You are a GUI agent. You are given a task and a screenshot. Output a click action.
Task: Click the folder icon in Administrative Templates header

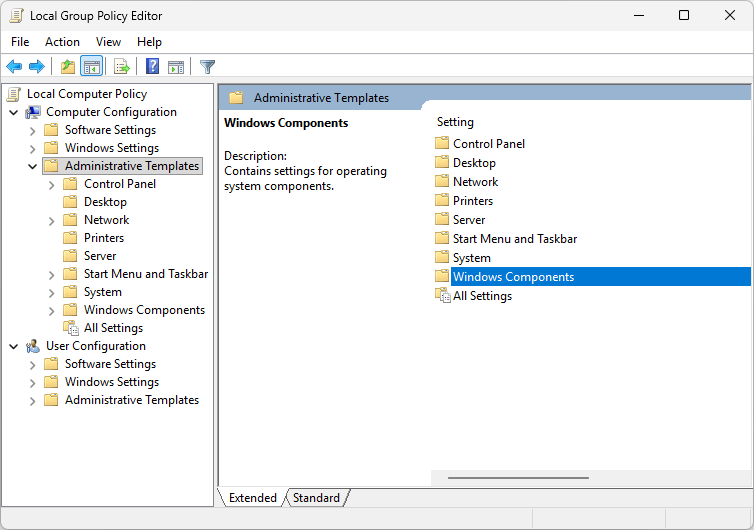(x=236, y=98)
